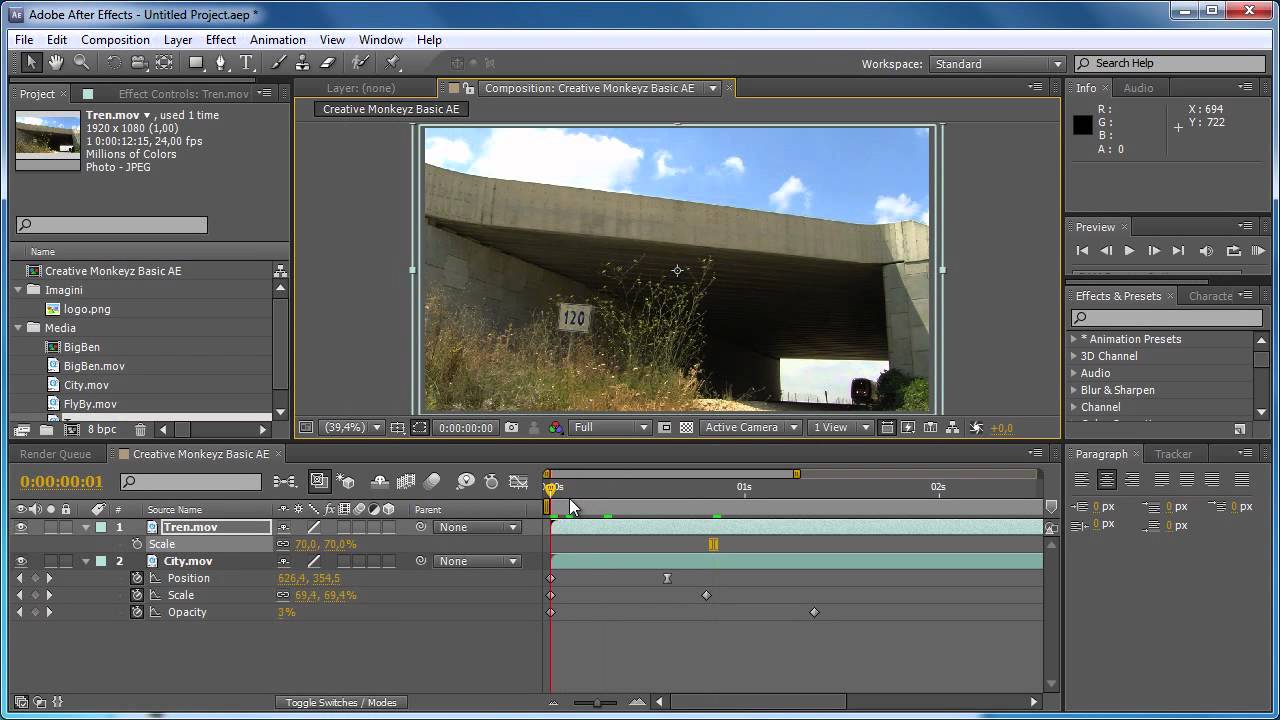Click the Project panel search field
Viewport: 1280px width, 720px height.
click(112, 226)
